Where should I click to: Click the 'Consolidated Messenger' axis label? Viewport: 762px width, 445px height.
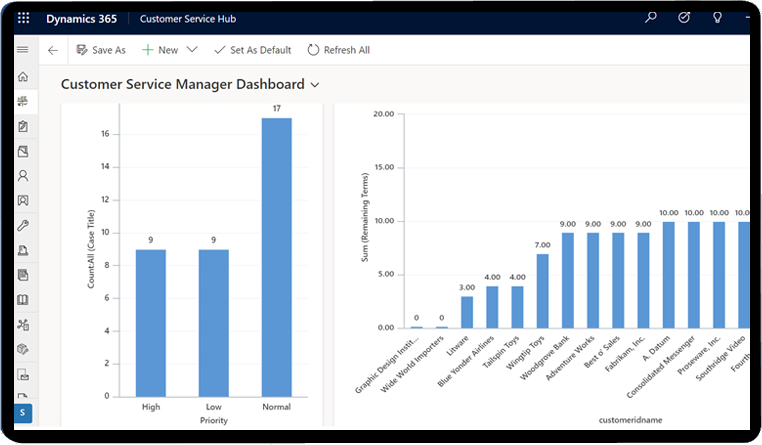click(x=661, y=367)
